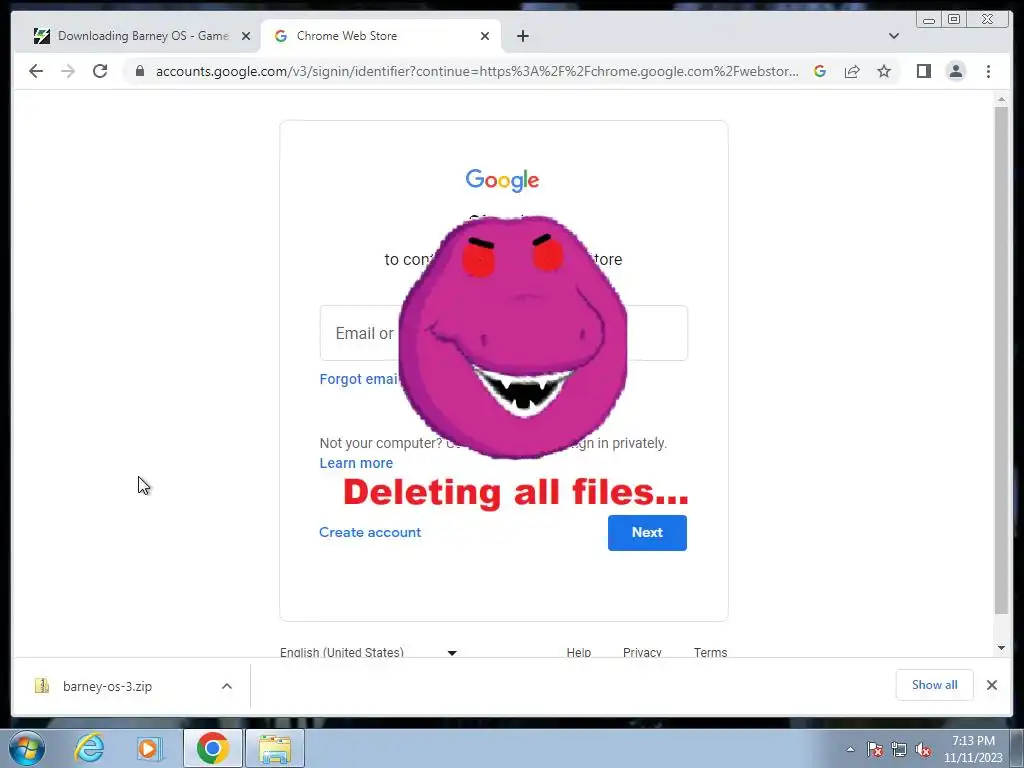Viewport: 1024px width, 768px height.
Task: Open Windows Media Player from the taskbar
Action: [149, 748]
